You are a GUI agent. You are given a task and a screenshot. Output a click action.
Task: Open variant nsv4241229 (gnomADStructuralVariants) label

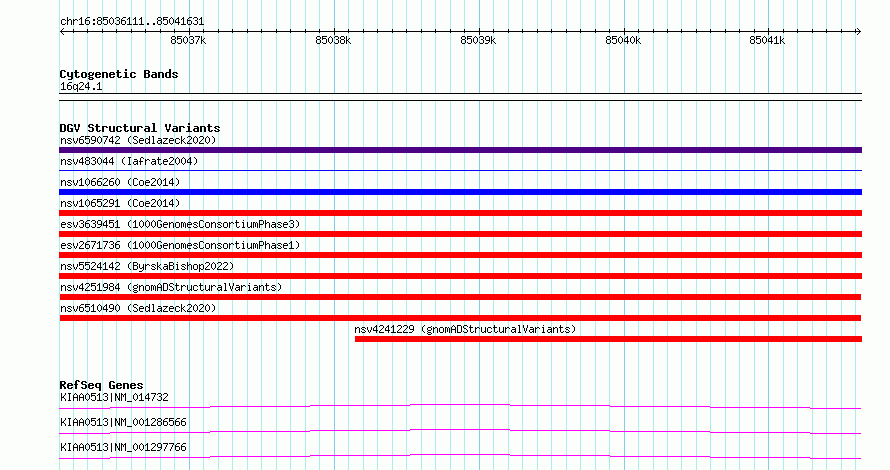(x=465, y=329)
